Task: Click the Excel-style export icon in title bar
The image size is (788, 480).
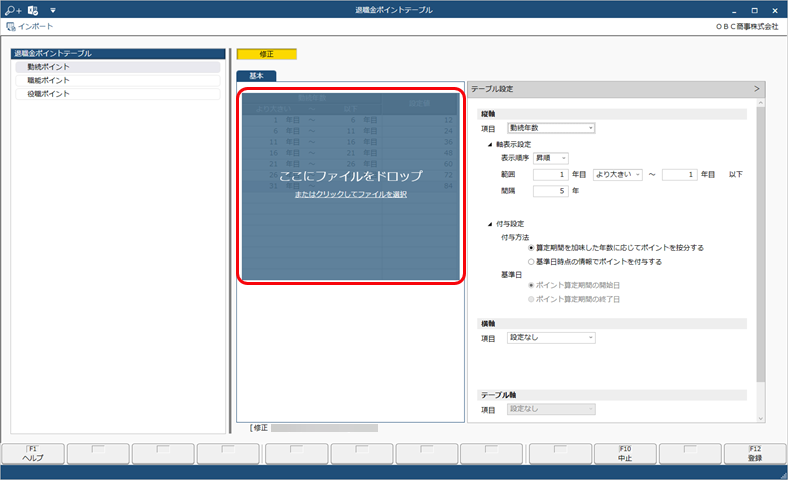Action: click(x=33, y=10)
